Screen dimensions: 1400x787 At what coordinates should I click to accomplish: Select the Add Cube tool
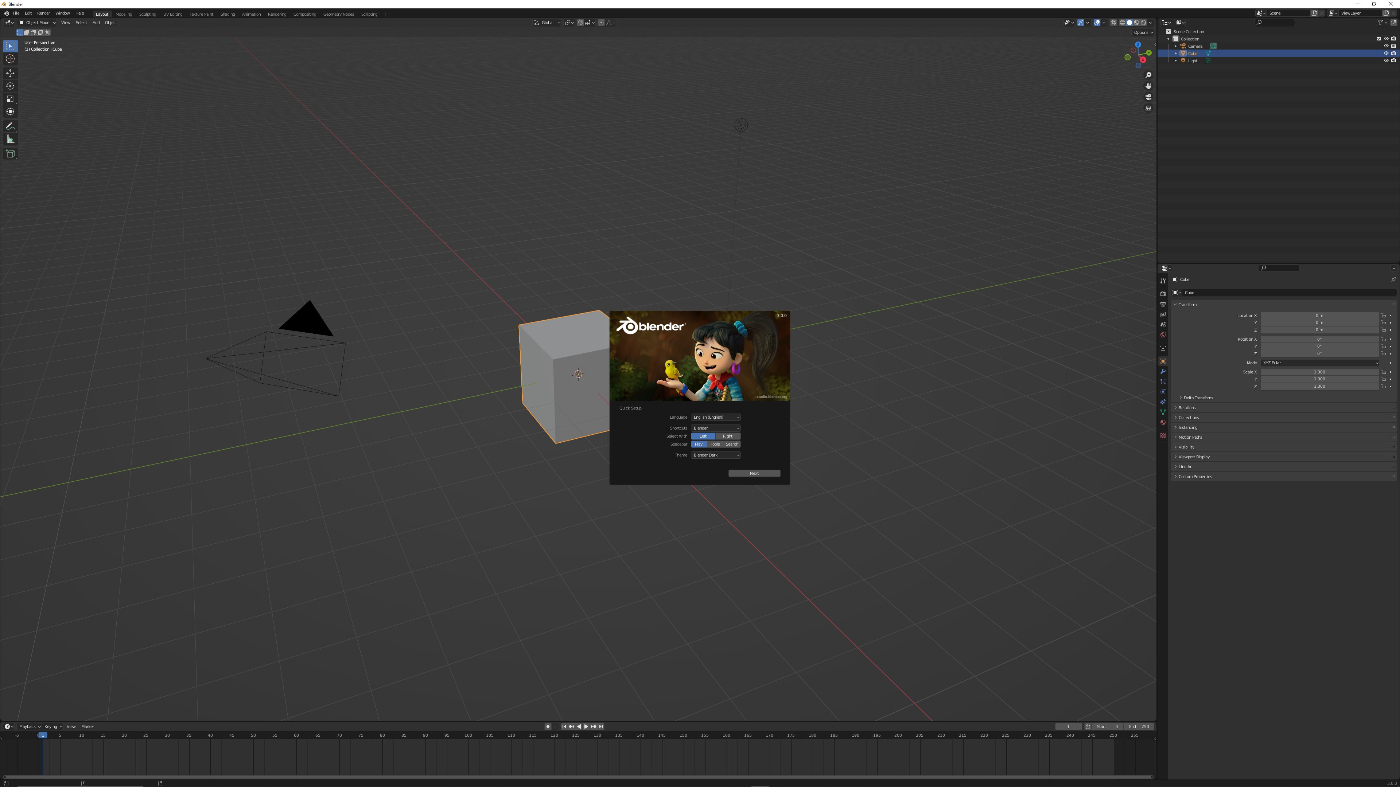(11, 153)
